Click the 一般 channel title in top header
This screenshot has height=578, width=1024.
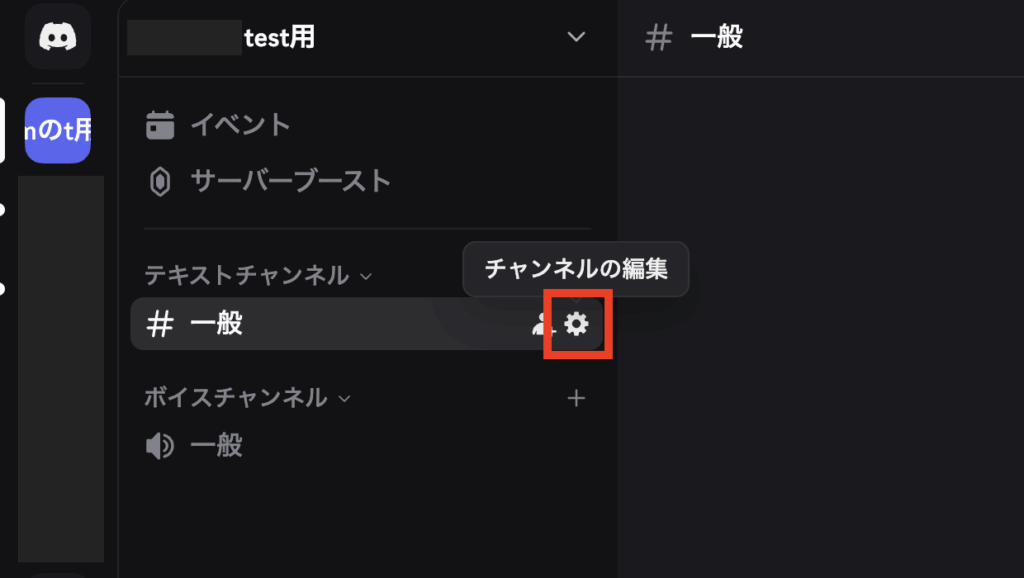[717, 37]
